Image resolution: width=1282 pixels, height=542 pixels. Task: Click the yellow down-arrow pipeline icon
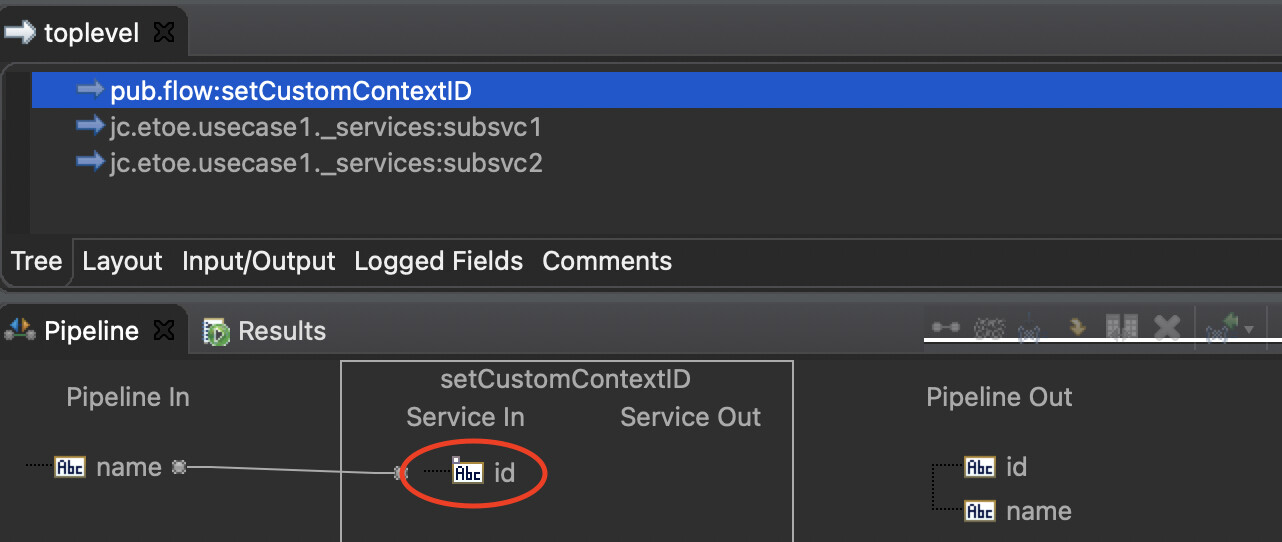pyautogui.click(x=1077, y=327)
